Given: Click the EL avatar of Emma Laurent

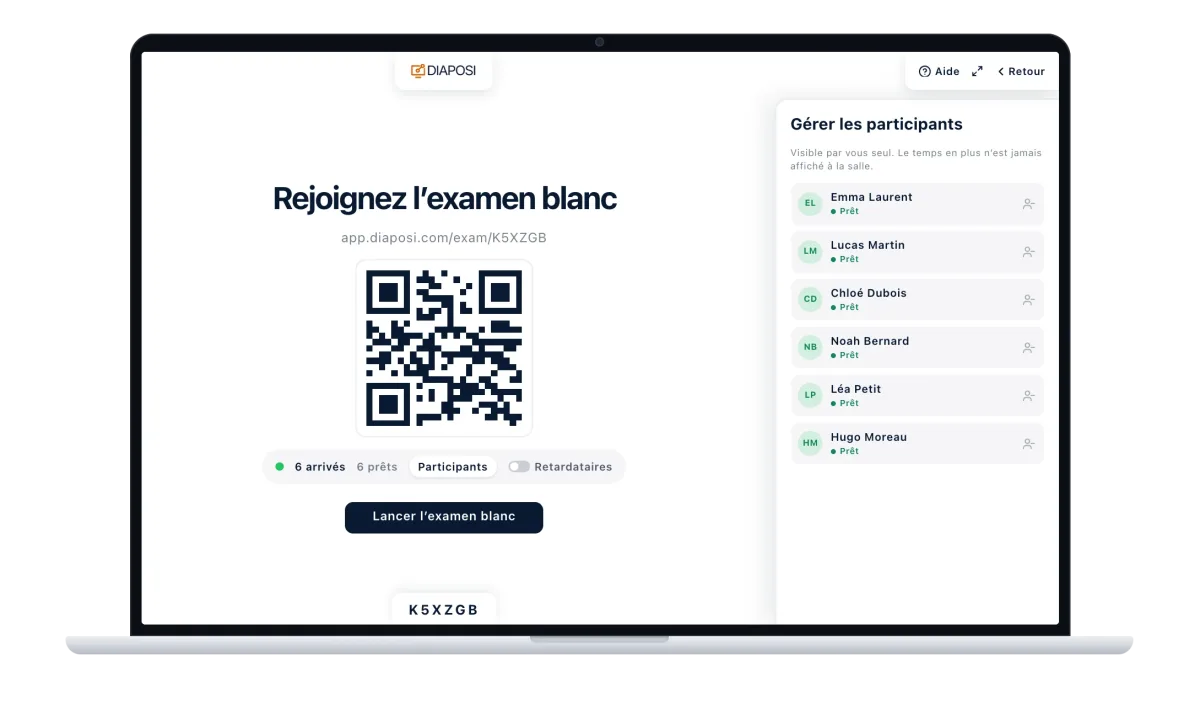Looking at the screenshot, I should pyautogui.click(x=810, y=203).
